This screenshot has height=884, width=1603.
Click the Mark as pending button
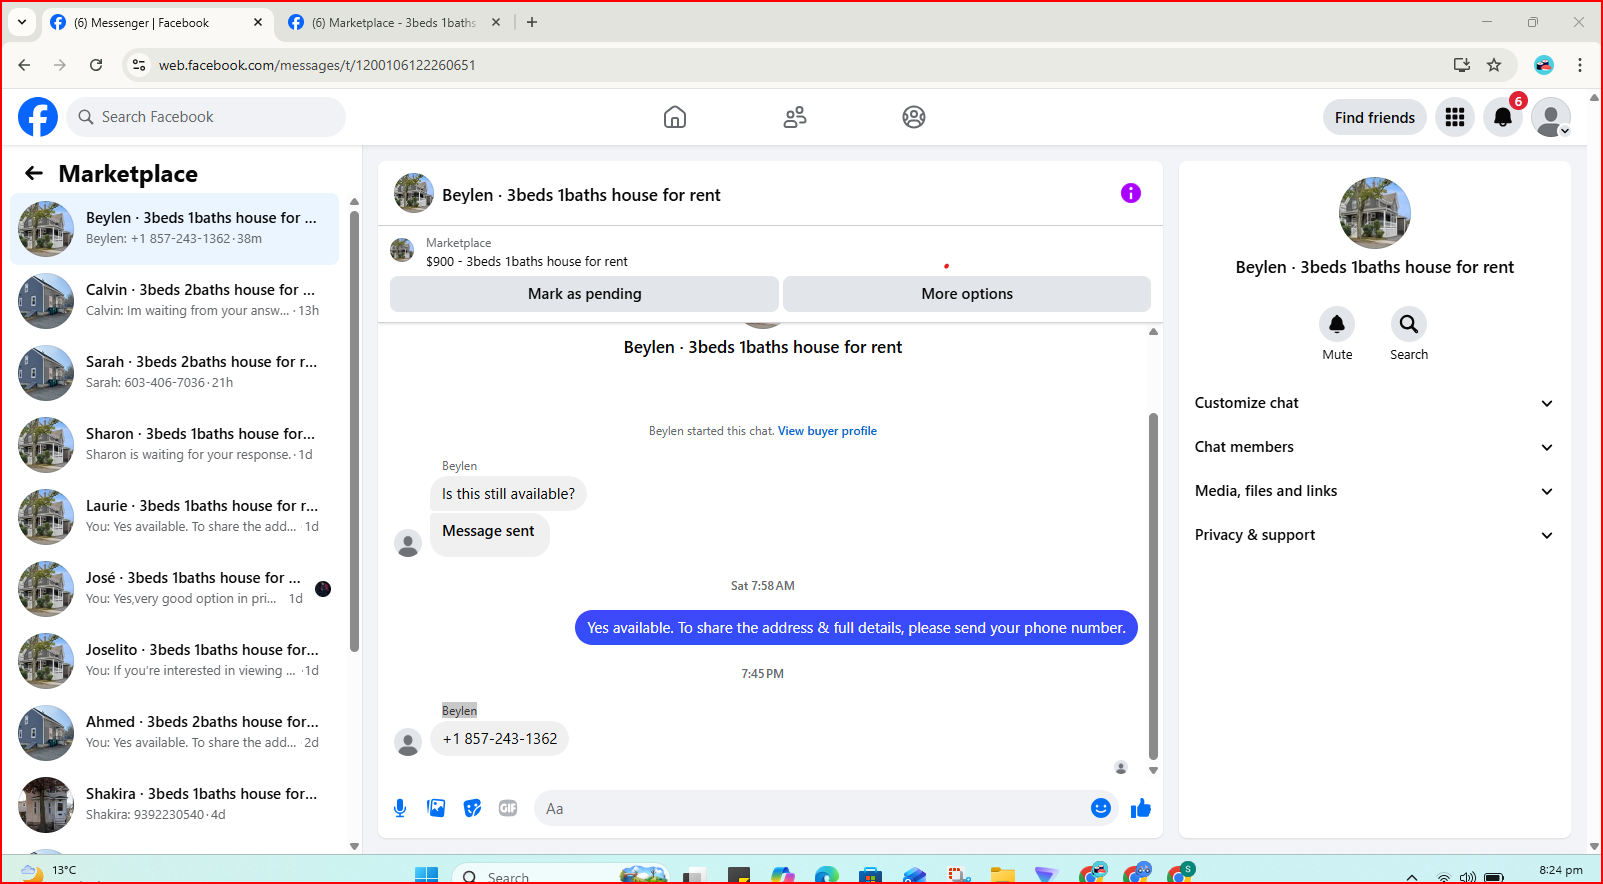(584, 294)
